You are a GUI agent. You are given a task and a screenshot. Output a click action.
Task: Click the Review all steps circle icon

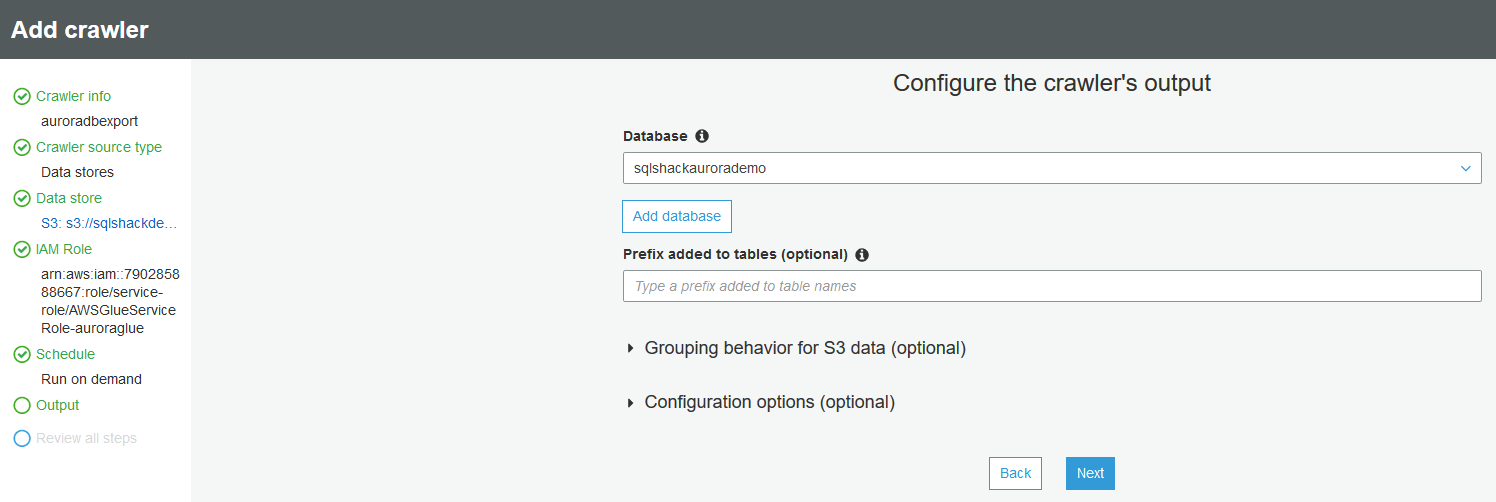[x=22, y=439]
